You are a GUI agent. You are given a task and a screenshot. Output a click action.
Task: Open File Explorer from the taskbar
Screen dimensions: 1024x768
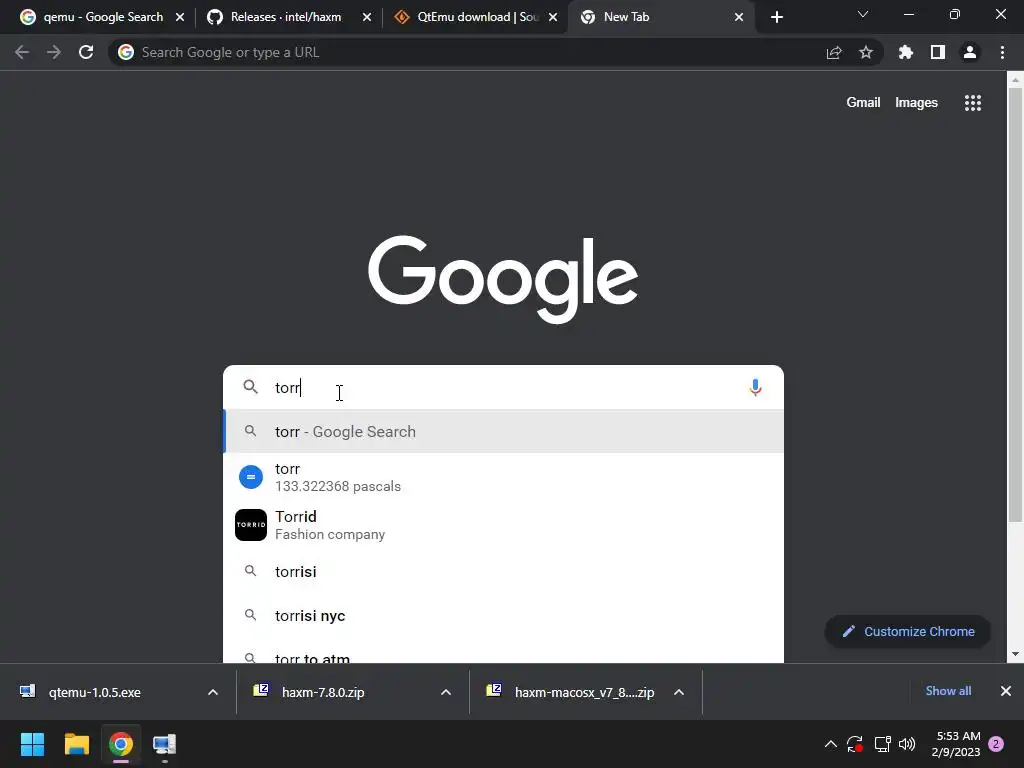[76, 744]
